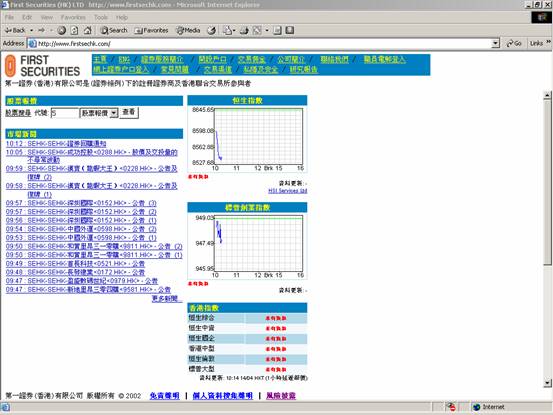Open the File menu
Viewport: 553px width, 415px height.
(9, 17)
